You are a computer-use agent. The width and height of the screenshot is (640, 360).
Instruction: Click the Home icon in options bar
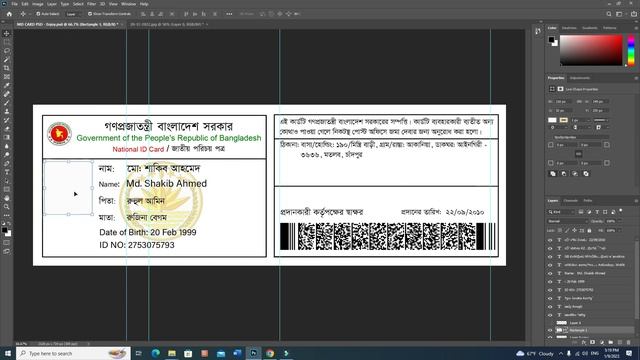pyautogui.click(x=9, y=14)
